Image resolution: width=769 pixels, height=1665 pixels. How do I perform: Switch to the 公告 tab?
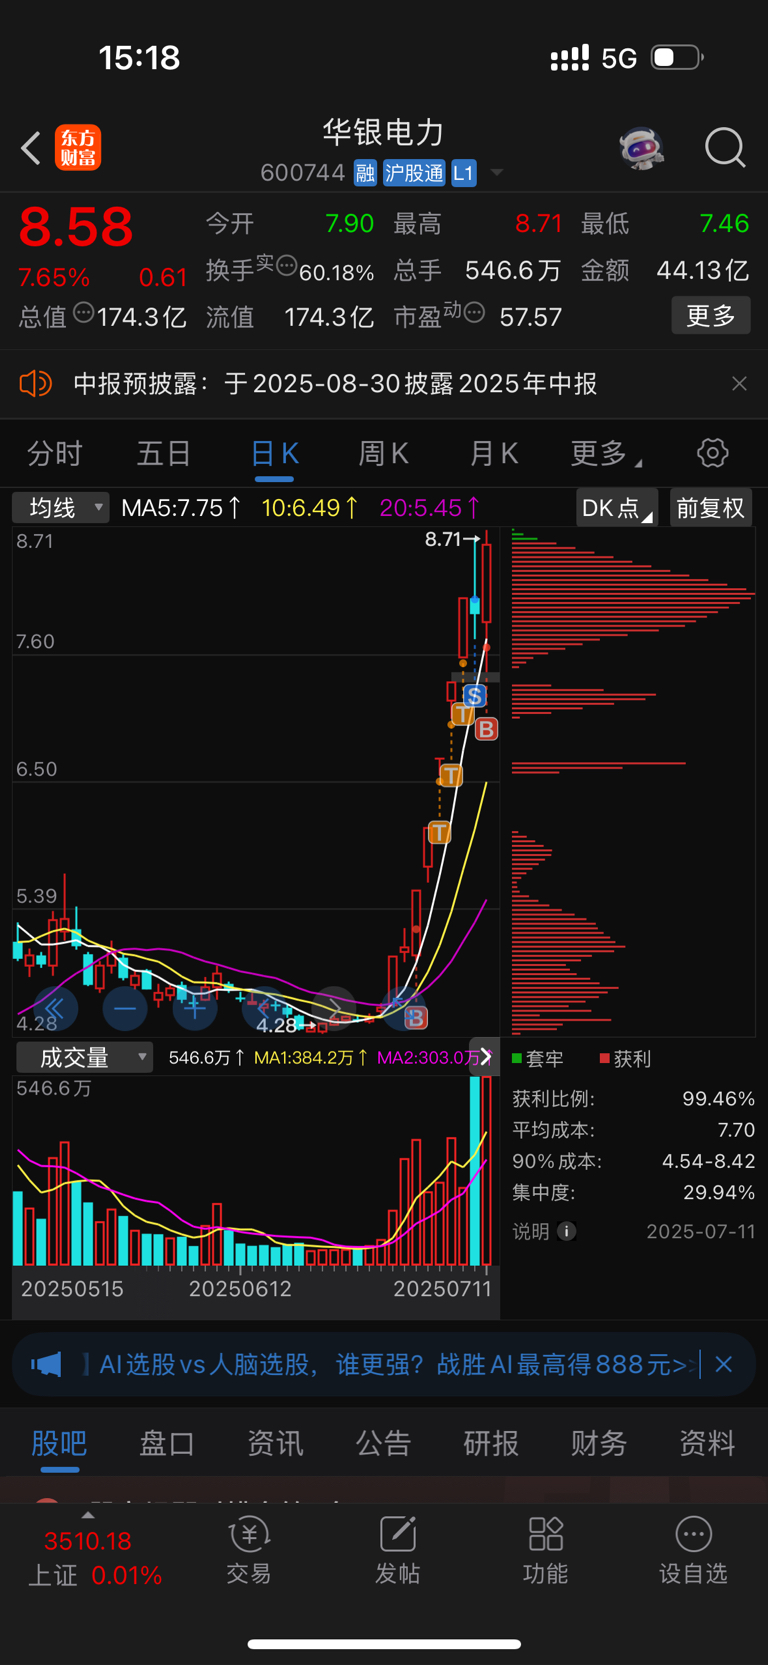coord(383,1443)
